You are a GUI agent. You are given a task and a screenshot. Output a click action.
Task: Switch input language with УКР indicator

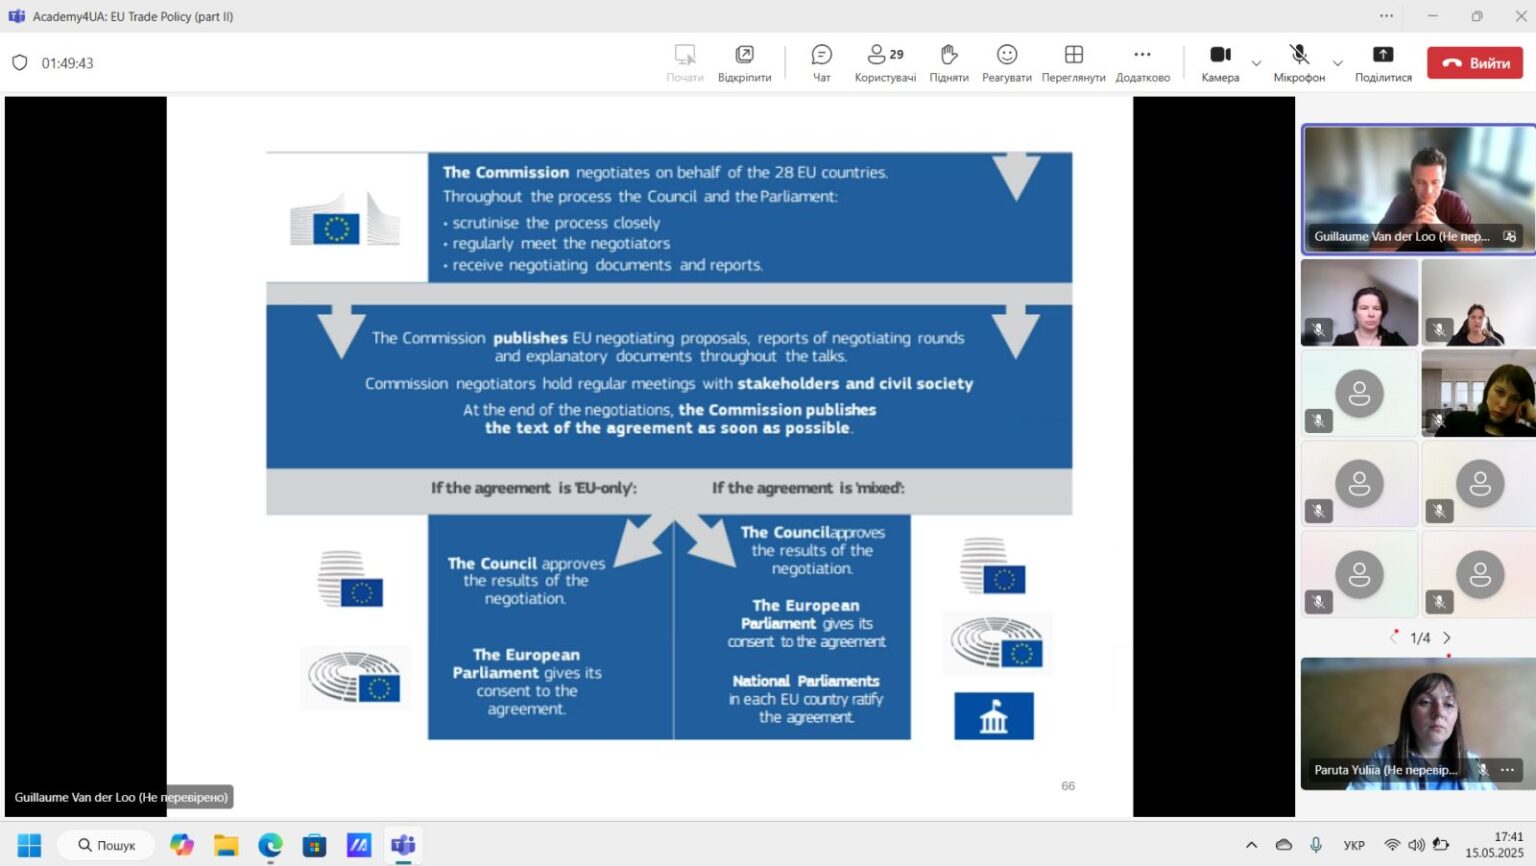pyautogui.click(x=1354, y=845)
